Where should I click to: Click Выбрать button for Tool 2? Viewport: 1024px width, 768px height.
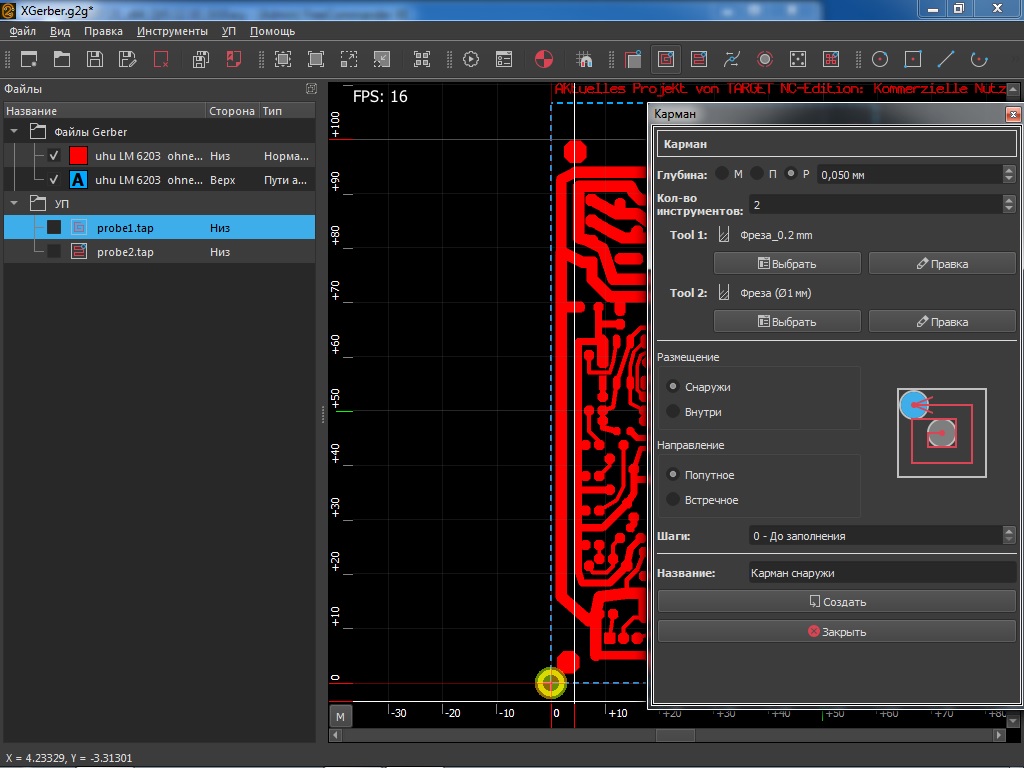[x=787, y=321]
